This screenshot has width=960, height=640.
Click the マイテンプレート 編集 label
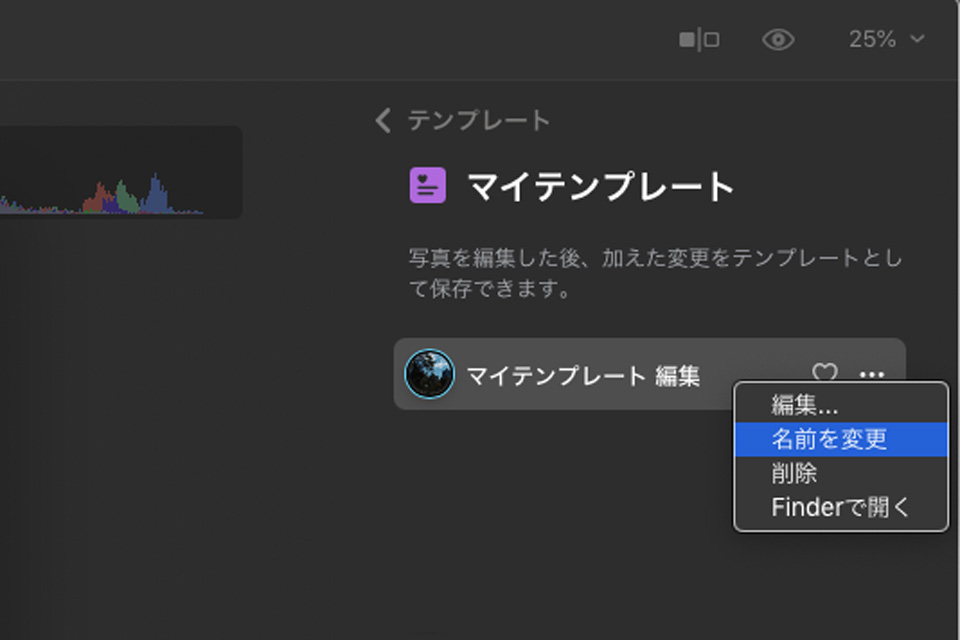coord(583,375)
